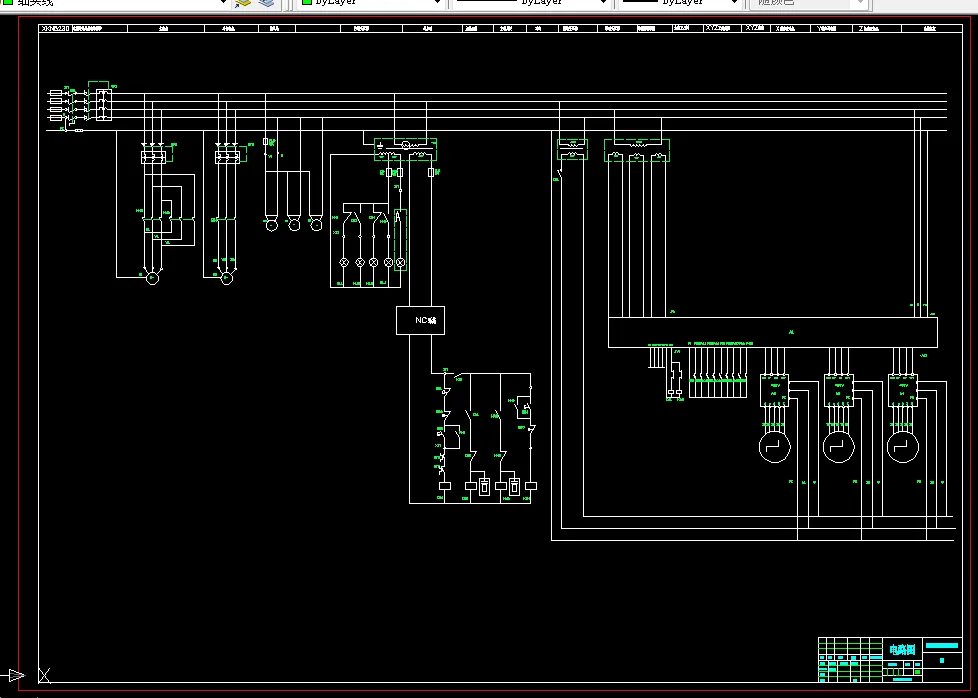
Task: Click the rightmost servo motor circle symbol
Action: click(903, 447)
